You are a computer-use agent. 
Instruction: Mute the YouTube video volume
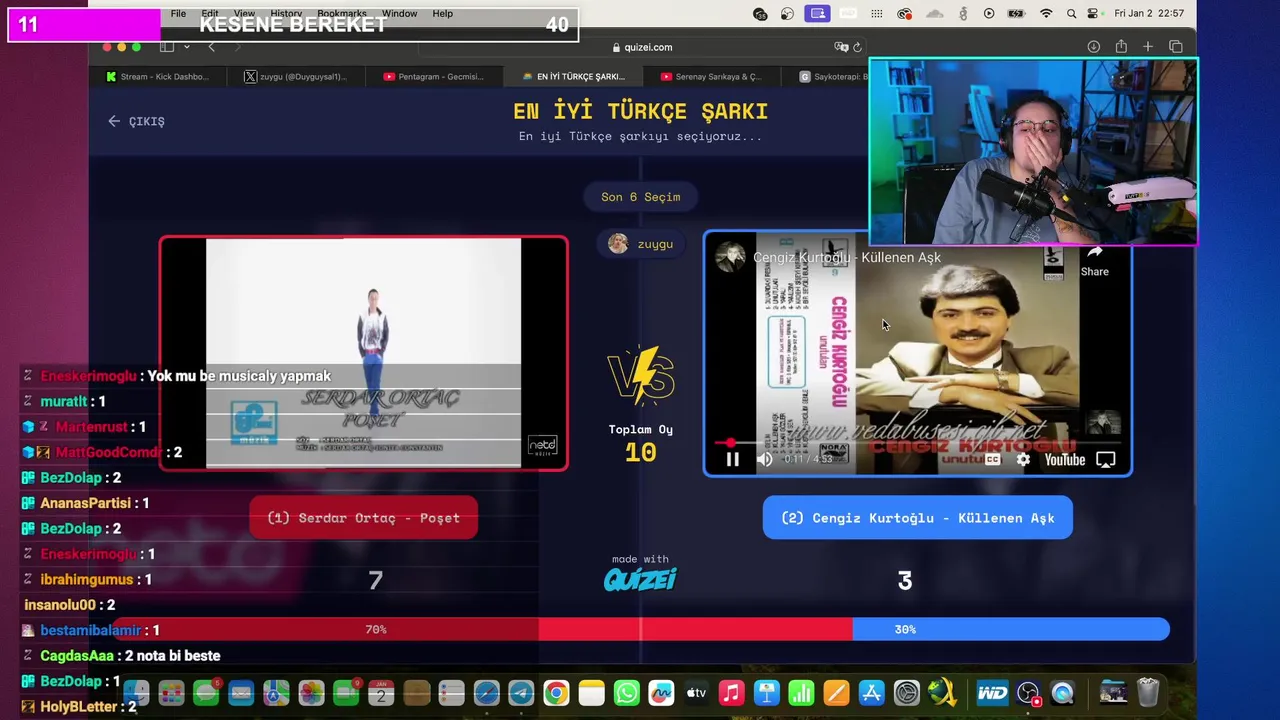tap(765, 459)
